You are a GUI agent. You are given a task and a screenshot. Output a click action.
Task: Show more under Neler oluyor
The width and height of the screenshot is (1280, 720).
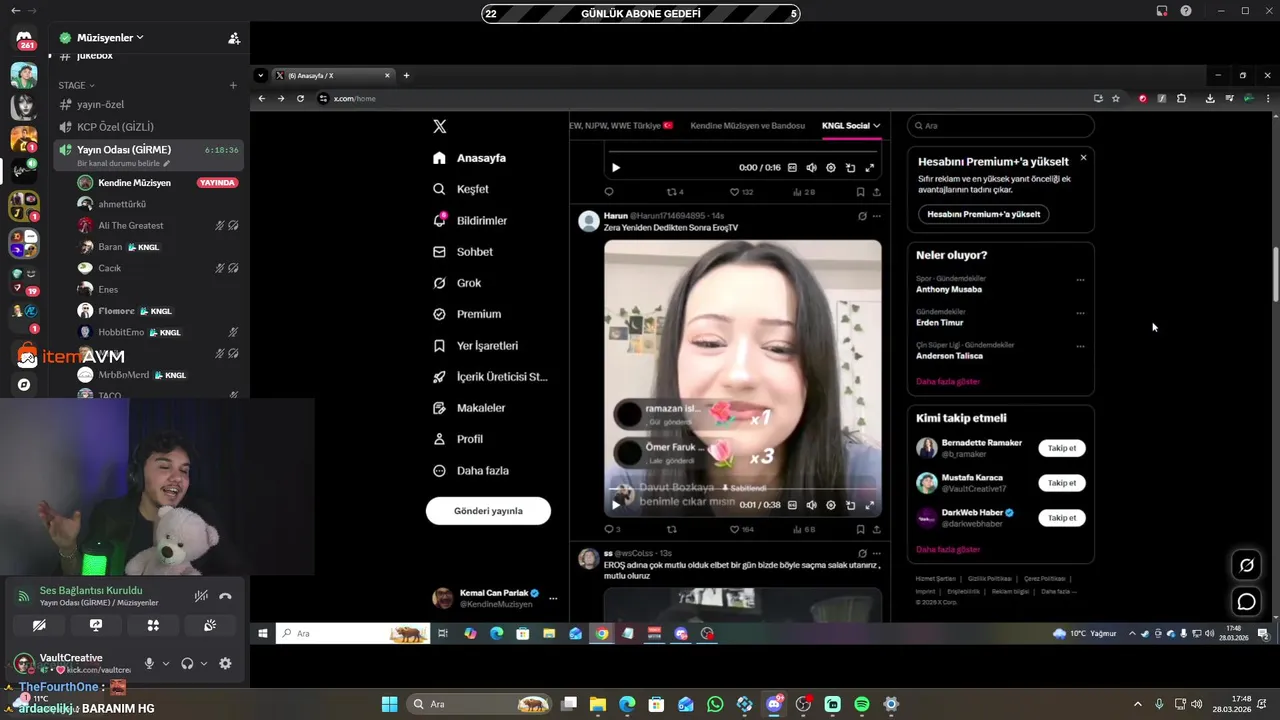click(x=948, y=382)
